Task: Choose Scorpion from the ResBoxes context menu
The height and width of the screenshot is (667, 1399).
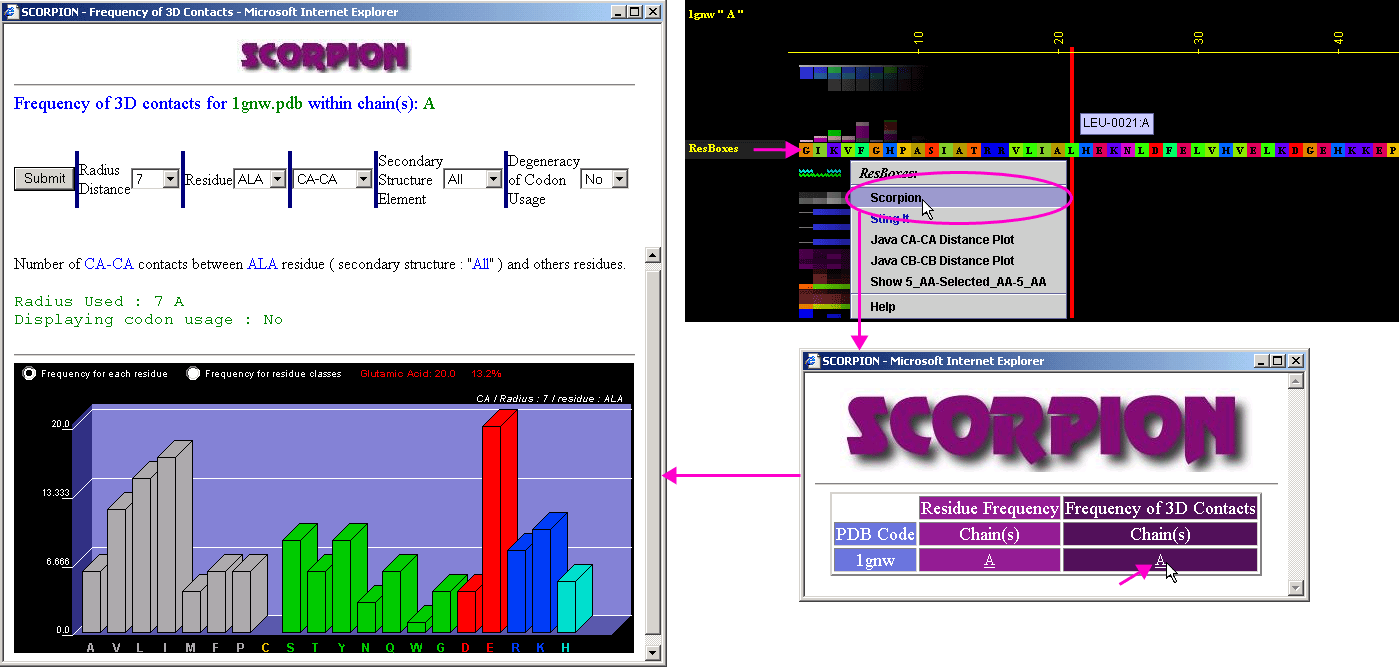Action: (895, 198)
